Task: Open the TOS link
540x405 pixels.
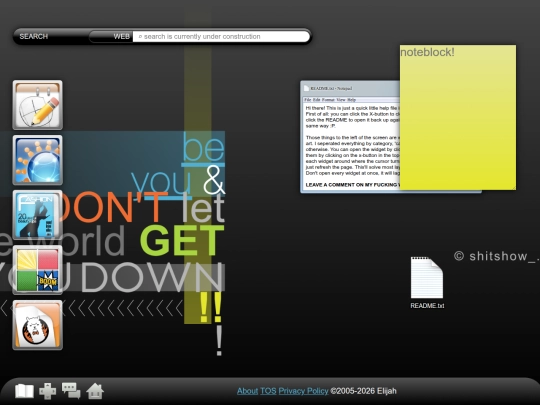Action: (268, 391)
